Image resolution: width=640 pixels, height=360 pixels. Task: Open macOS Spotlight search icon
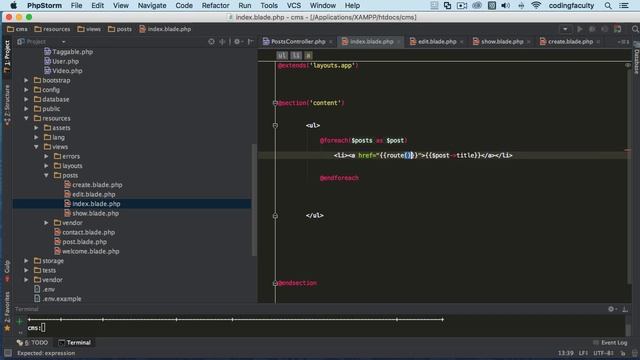pyautogui.click(x=608, y=6)
